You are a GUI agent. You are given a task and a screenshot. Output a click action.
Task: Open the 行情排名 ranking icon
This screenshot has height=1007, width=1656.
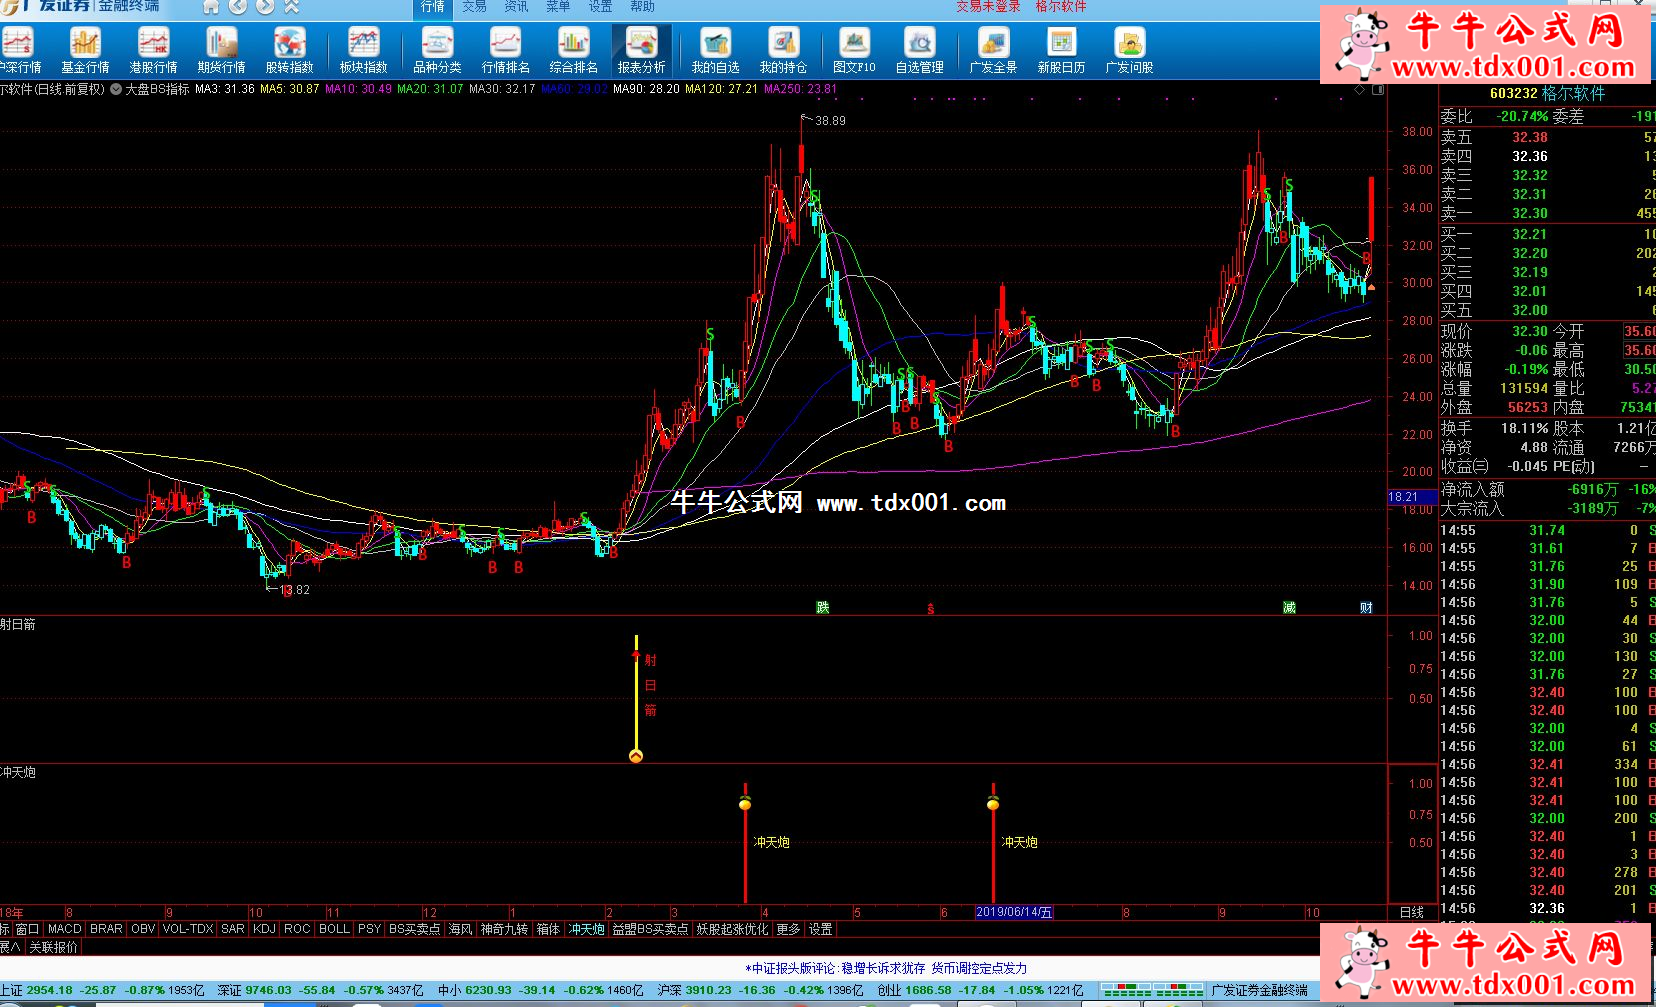[505, 51]
